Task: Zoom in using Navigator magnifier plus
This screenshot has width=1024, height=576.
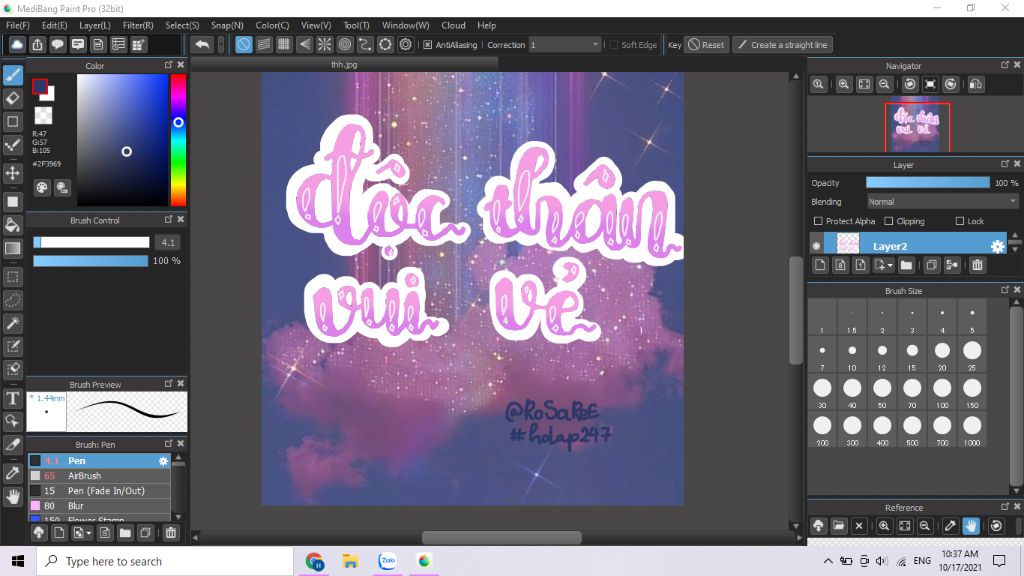Action: (x=844, y=84)
